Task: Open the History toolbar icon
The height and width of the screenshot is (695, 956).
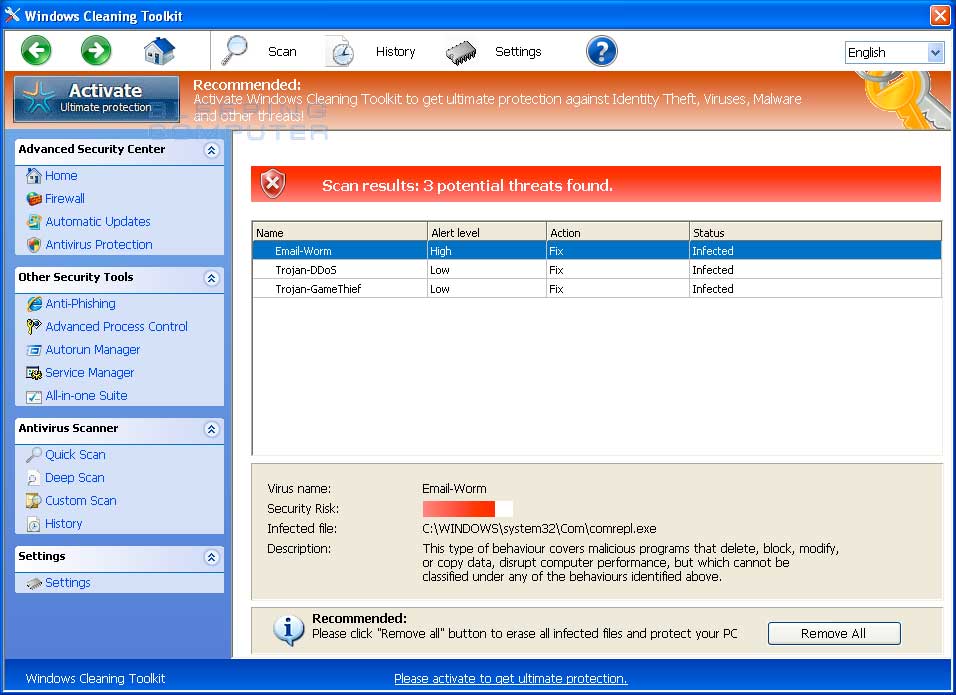Action: (382, 51)
